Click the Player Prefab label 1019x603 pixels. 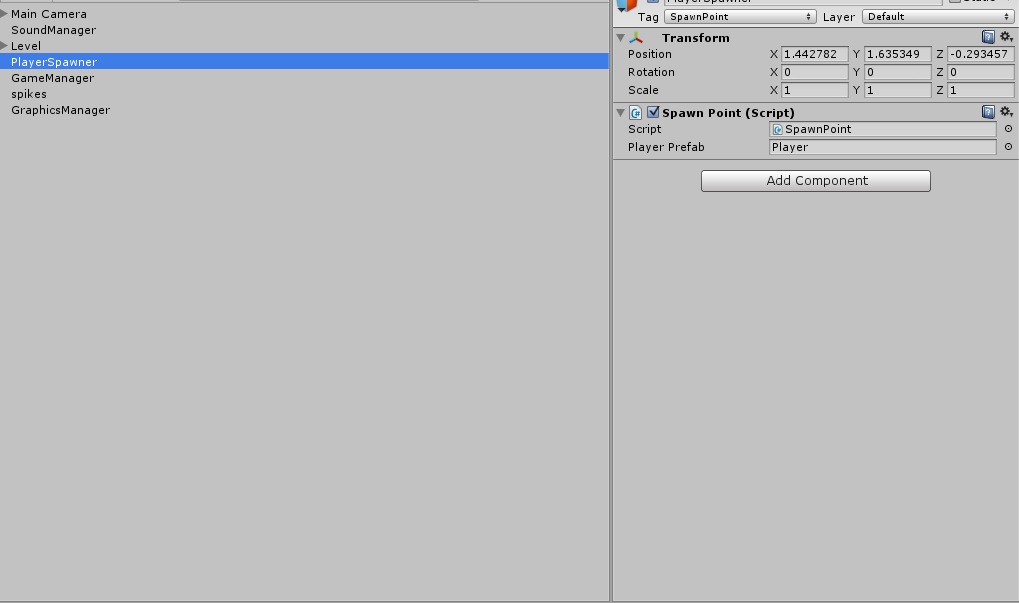665,148
